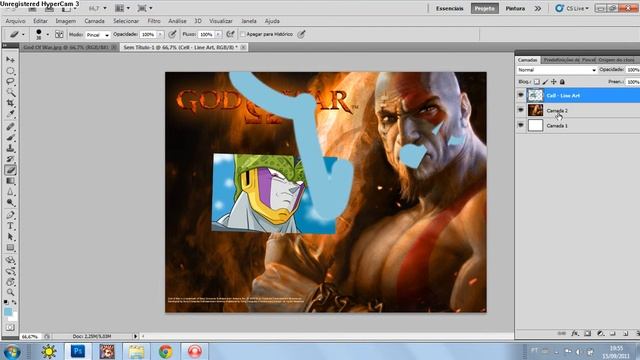Select the Rectangle shape tool
The height and width of the screenshot is (360, 640).
(x=10, y=248)
